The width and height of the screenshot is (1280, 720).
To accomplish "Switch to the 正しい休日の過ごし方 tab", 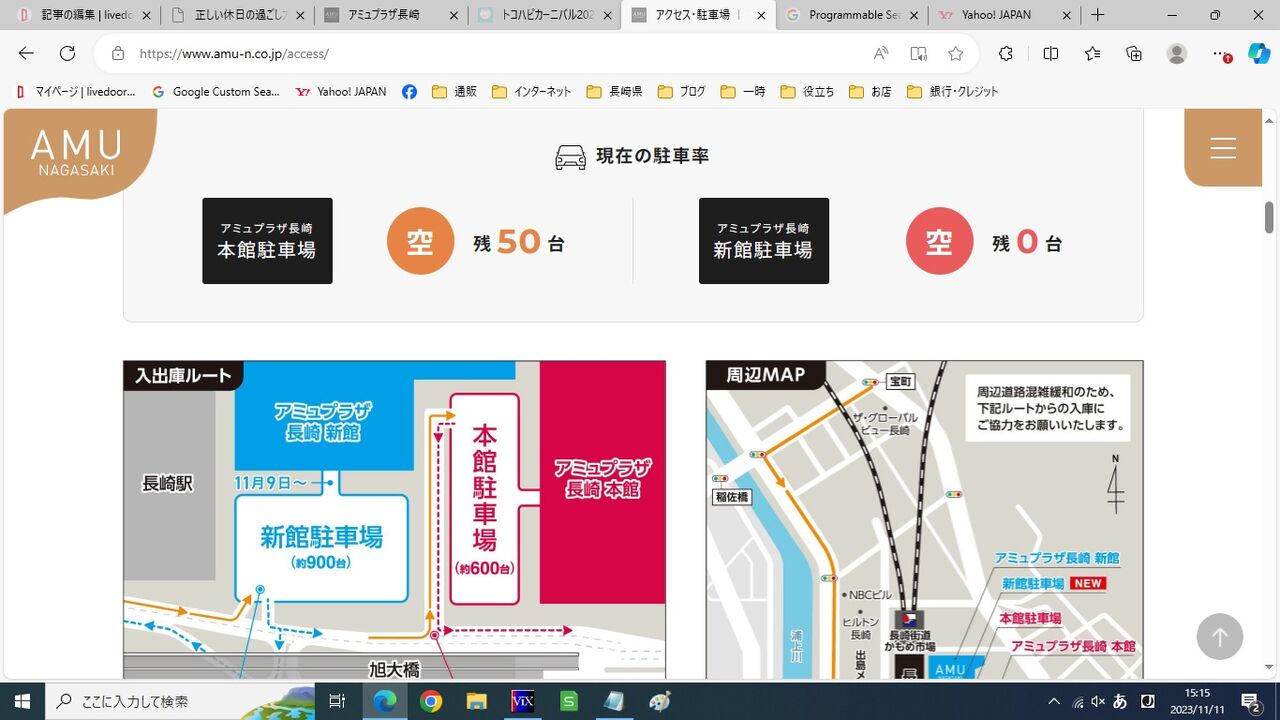I will tap(238, 15).
